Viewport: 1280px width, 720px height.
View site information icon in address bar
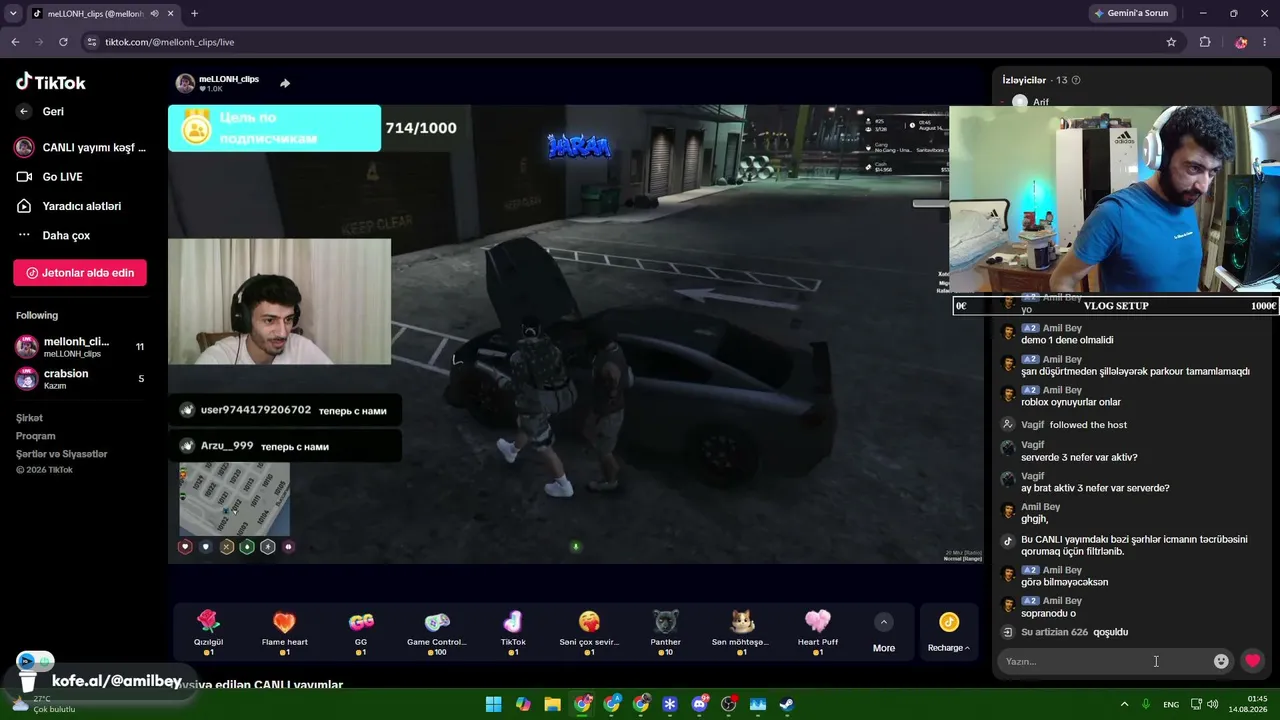tap(92, 42)
